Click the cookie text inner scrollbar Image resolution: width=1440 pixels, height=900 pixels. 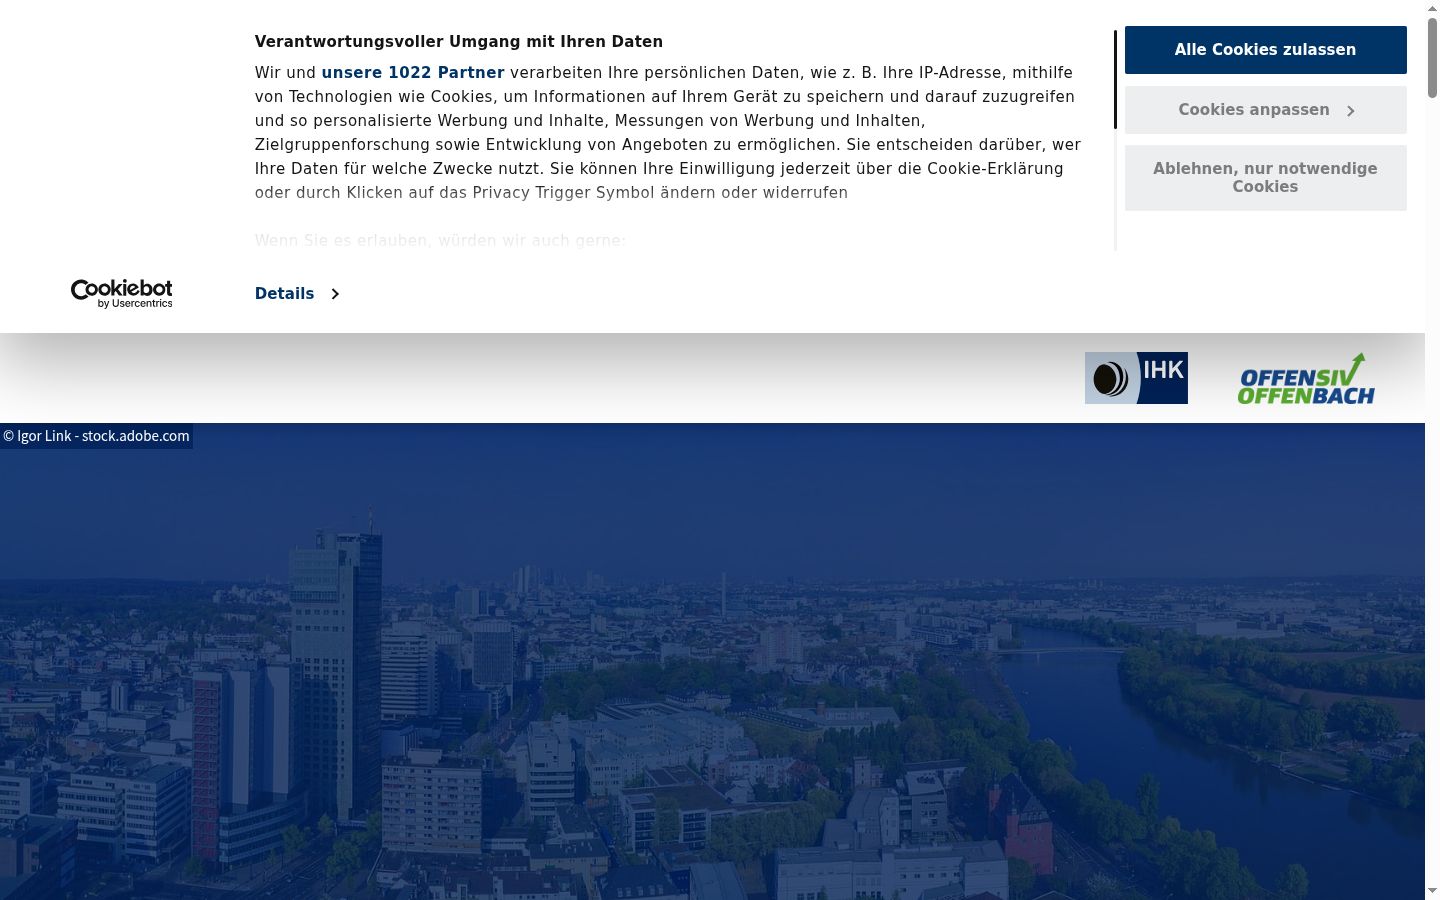[x=1115, y=80]
